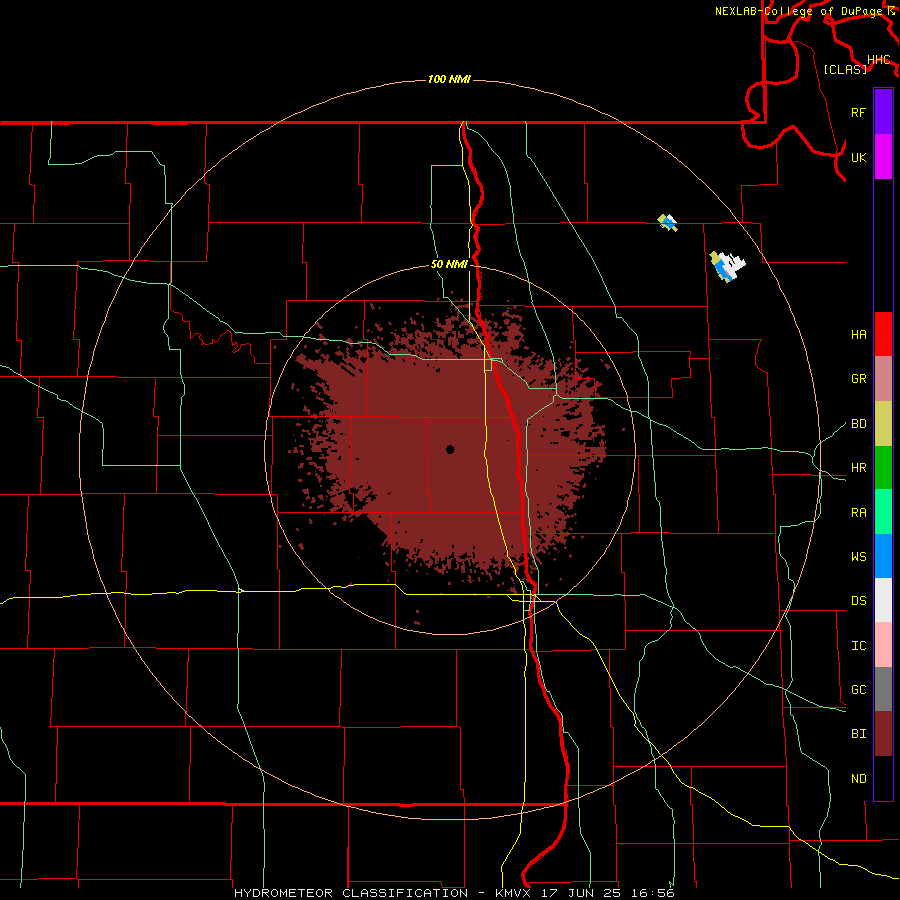This screenshot has width=900, height=900.
Task: Click the BD yellow legend swatch
Action: tap(883, 424)
